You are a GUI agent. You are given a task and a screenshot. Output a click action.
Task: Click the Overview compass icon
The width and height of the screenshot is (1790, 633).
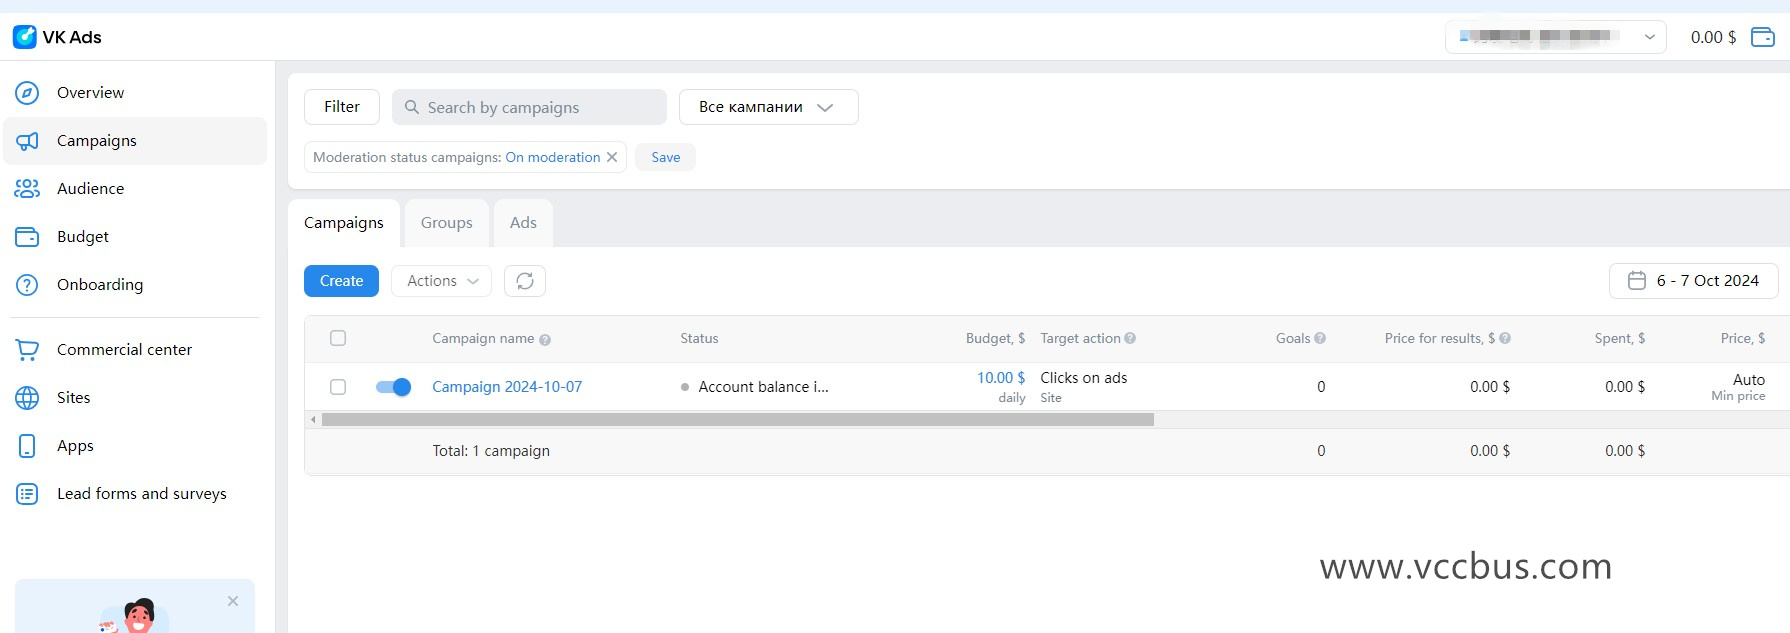27,93
